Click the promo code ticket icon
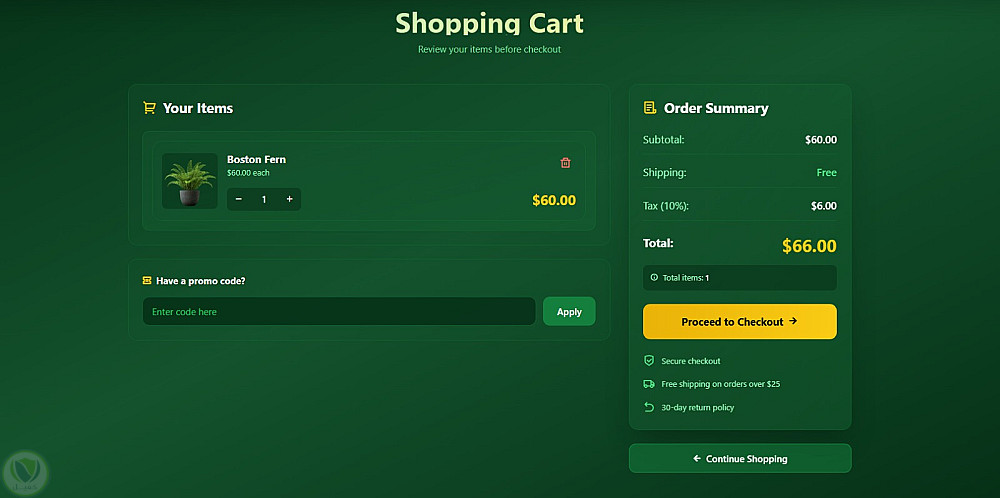This screenshot has width=1000, height=498. (x=147, y=281)
